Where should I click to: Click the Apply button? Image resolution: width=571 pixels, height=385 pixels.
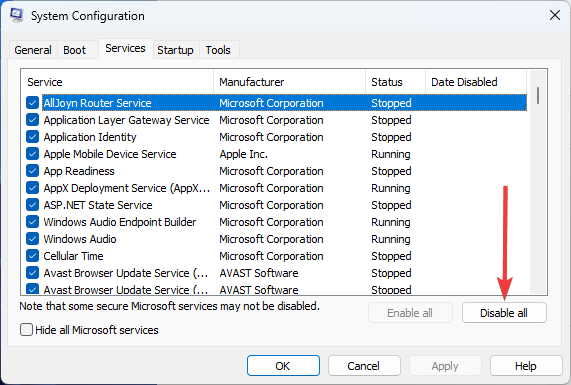coord(445,366)
